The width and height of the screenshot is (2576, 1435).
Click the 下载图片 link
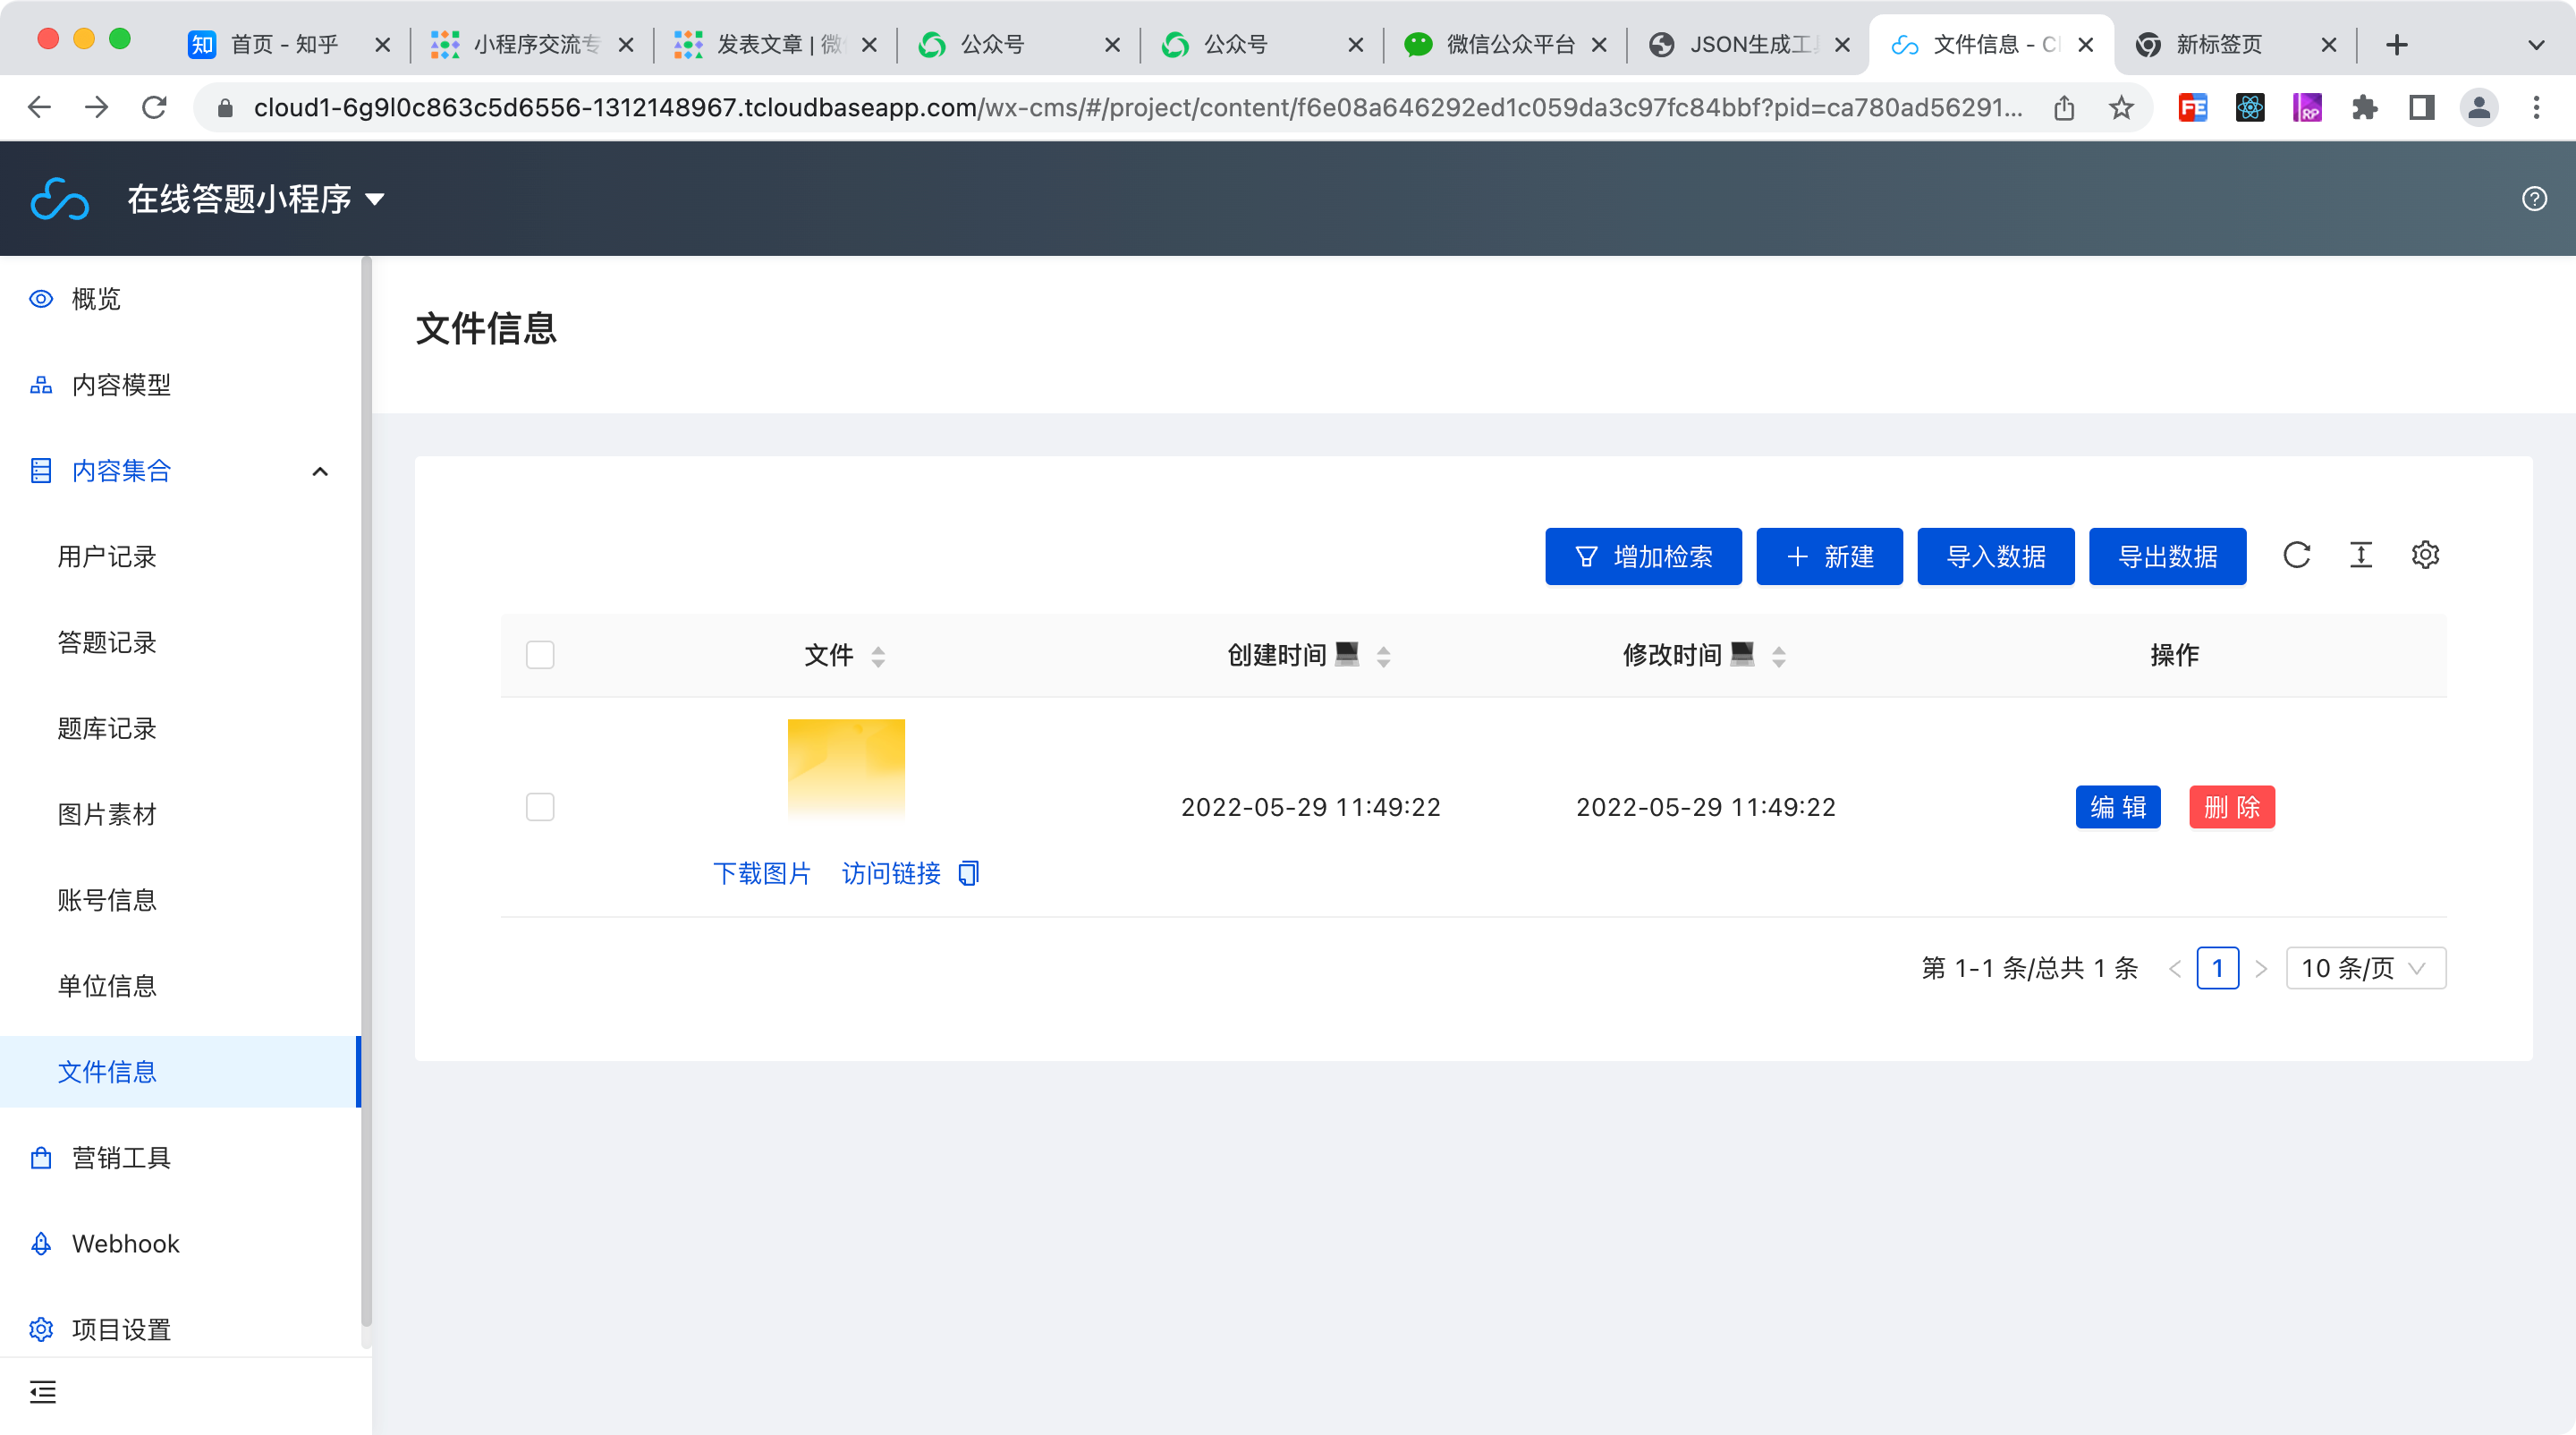tap(762, 873)
